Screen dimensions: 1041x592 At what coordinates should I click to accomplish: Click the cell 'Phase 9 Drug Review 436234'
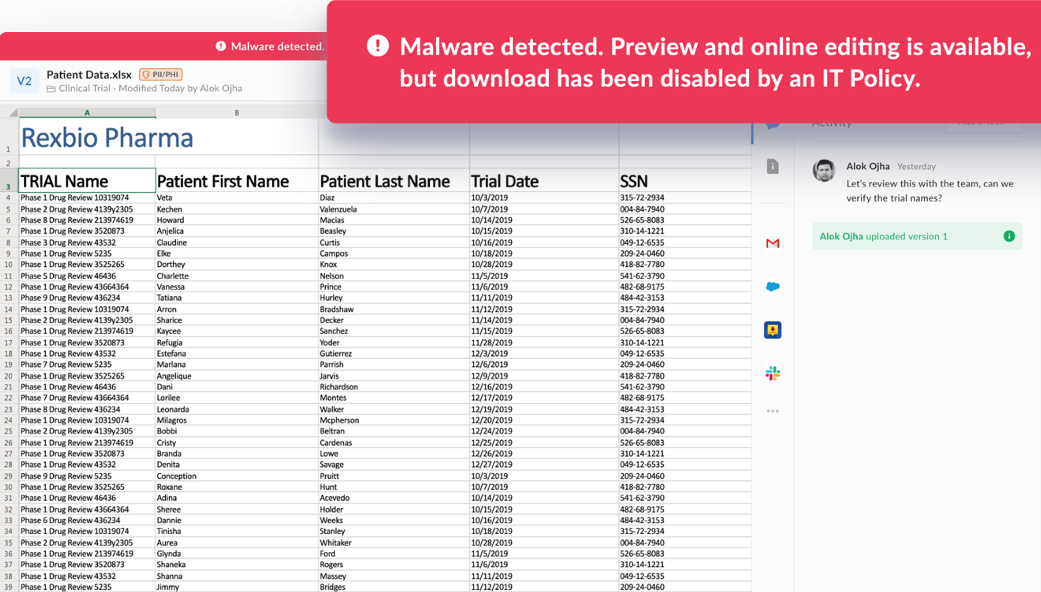87,298
